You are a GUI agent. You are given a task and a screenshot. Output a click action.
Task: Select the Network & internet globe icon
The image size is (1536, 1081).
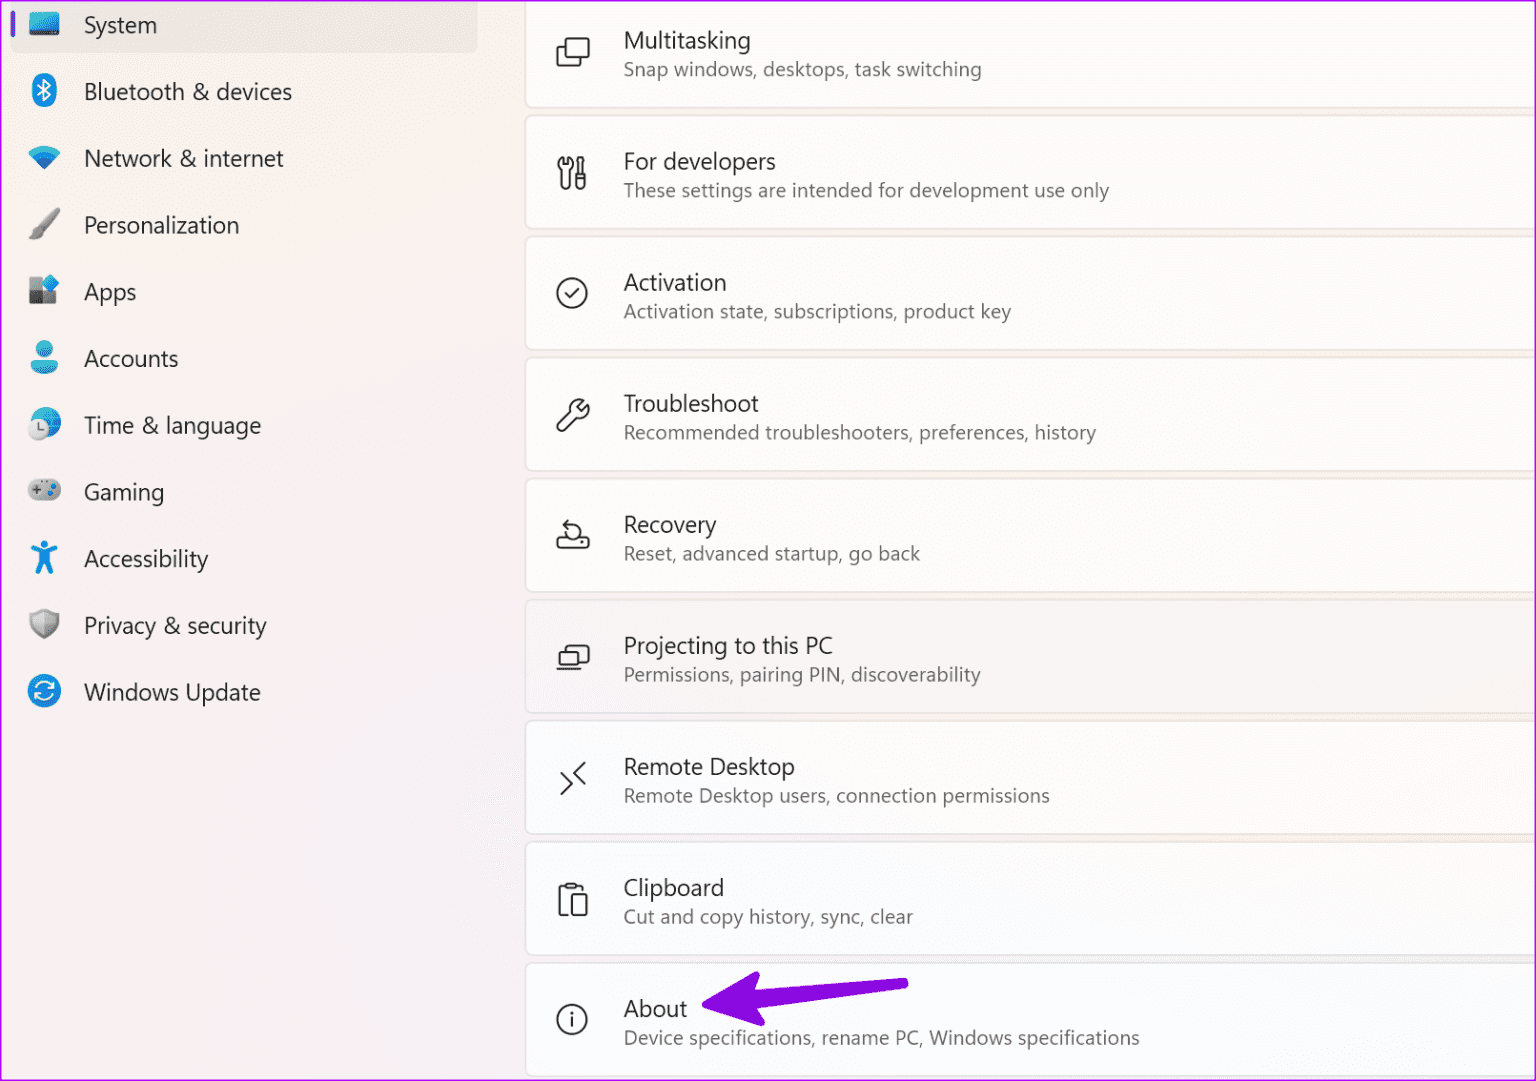44,158
